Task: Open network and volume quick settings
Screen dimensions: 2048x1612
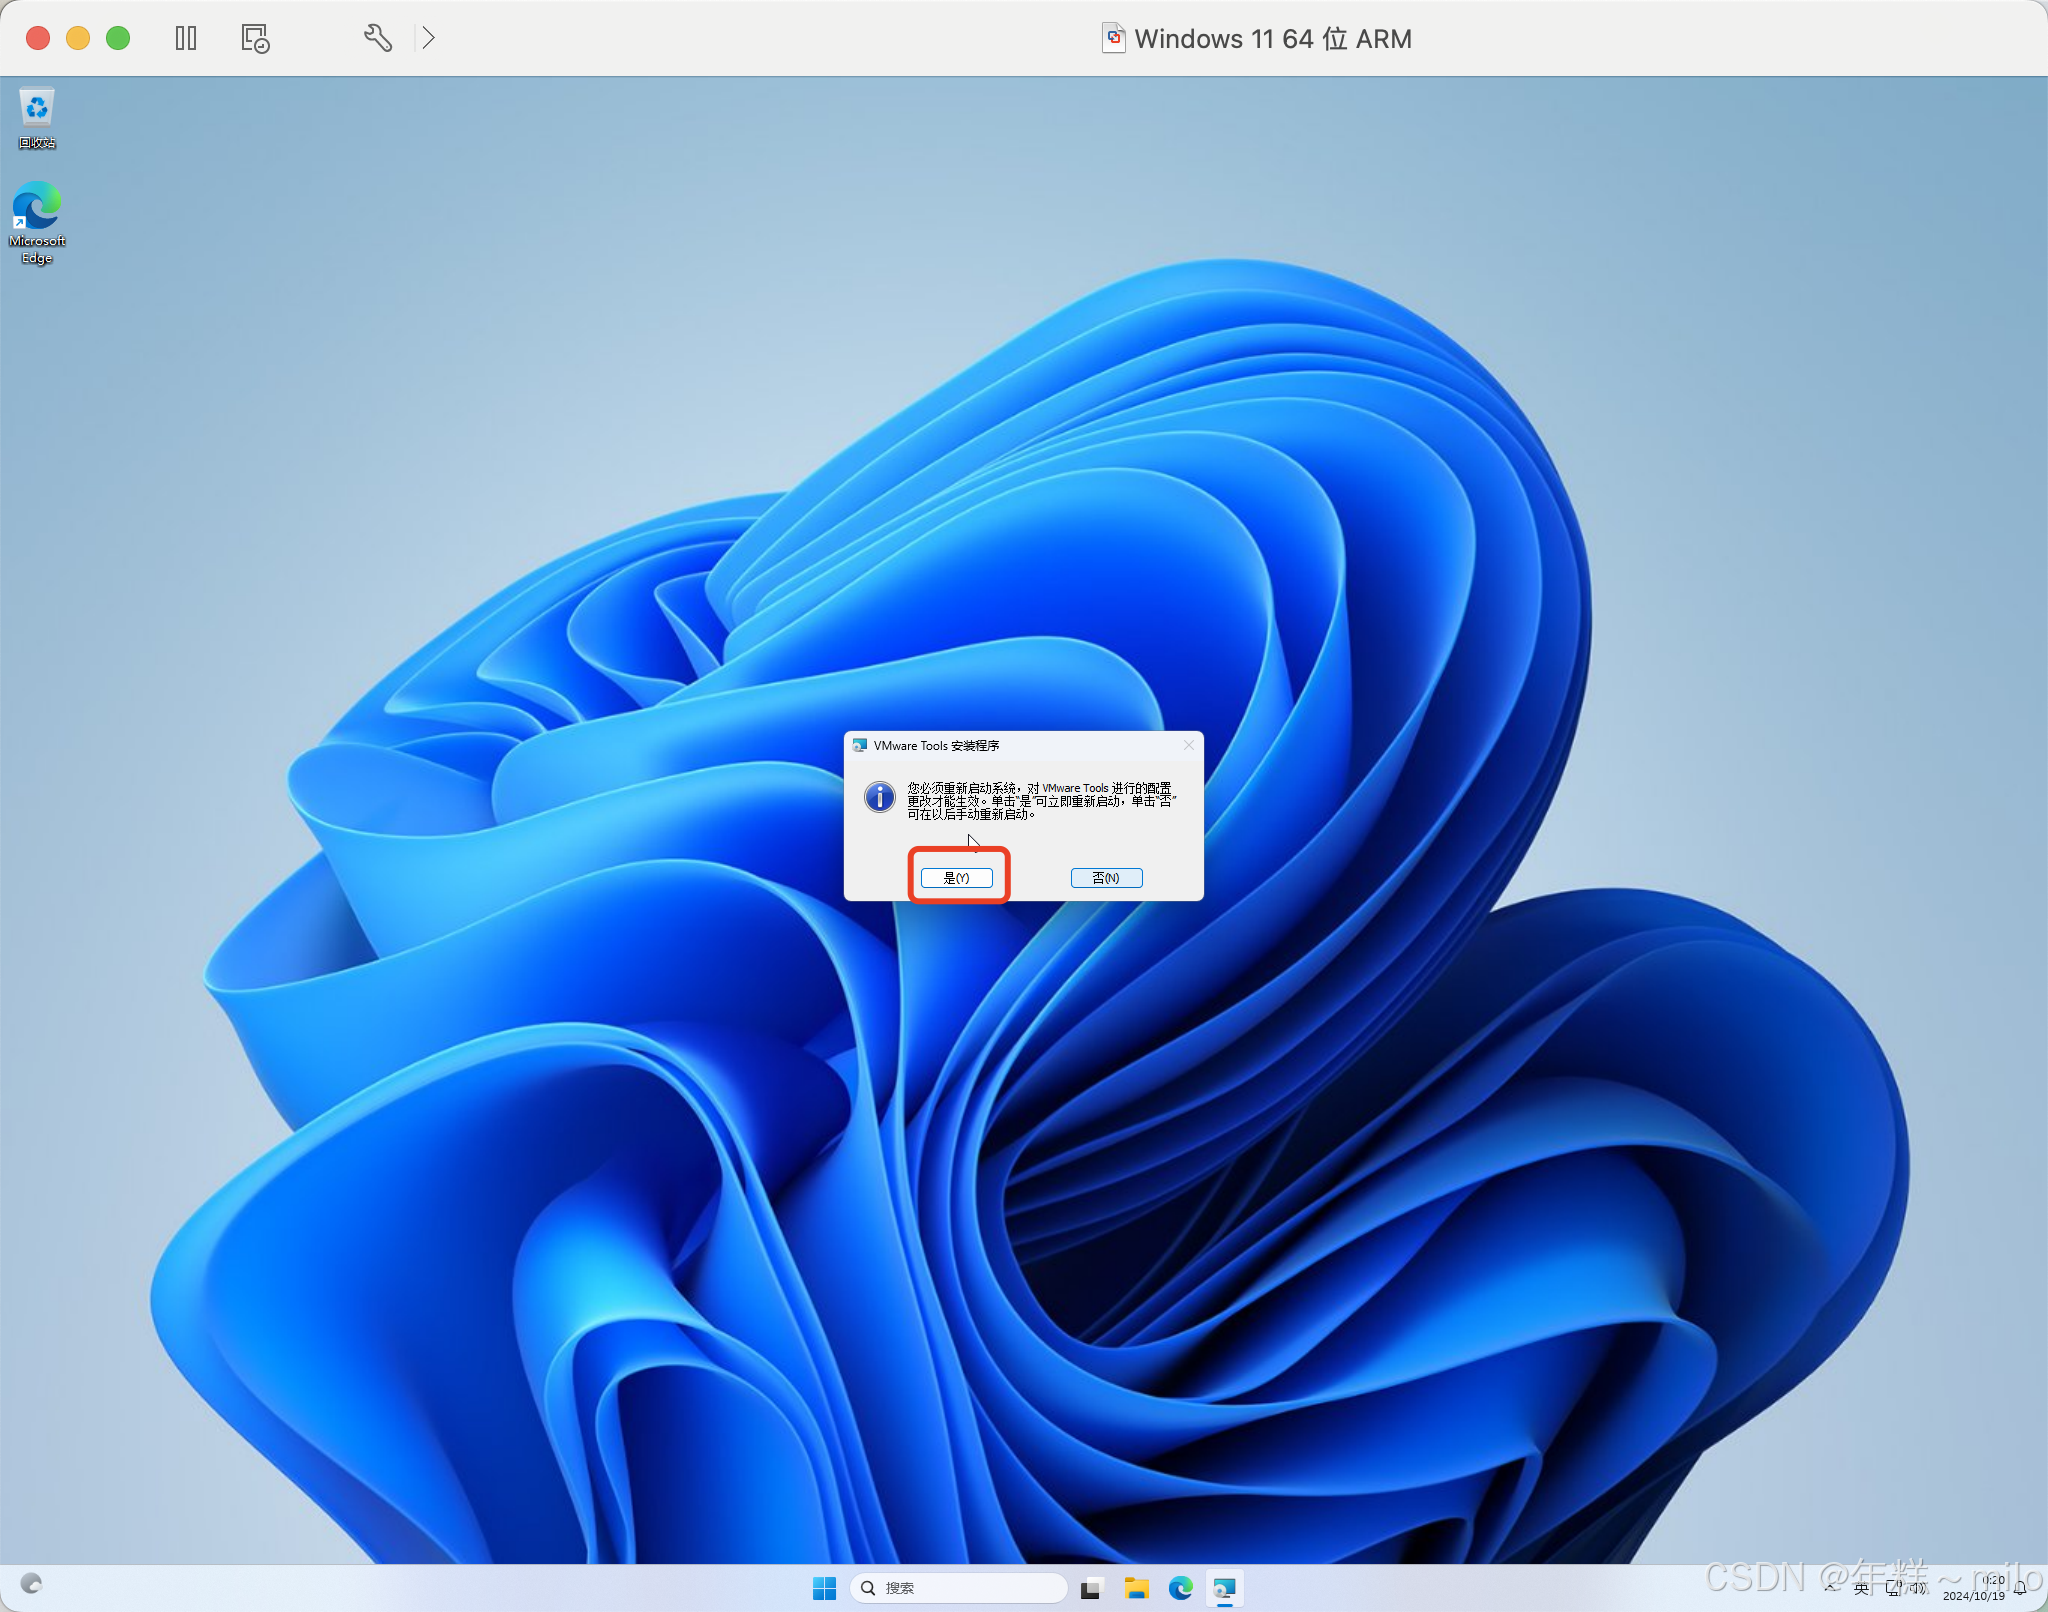Action: tap(1905, 1588)
